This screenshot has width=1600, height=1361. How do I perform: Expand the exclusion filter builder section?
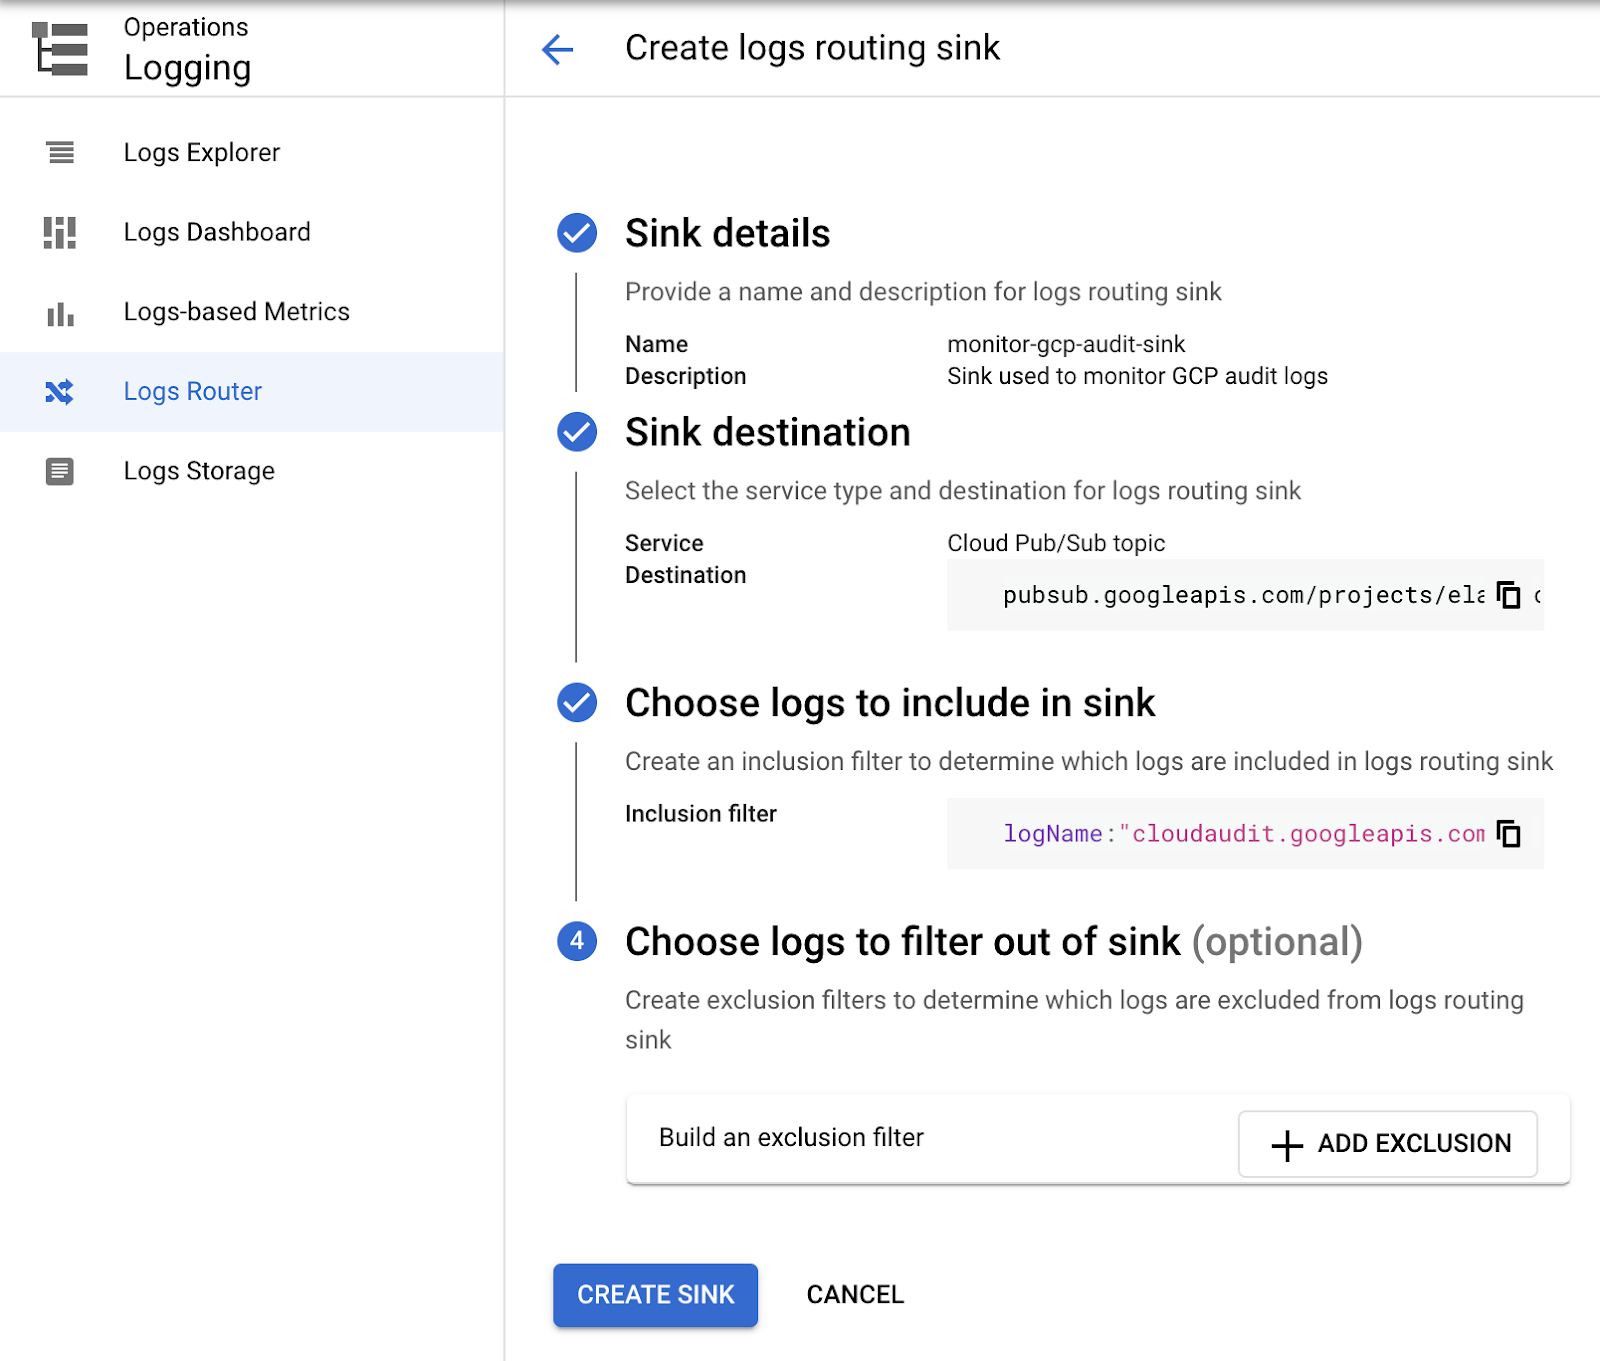(x=1388, y=1144)
